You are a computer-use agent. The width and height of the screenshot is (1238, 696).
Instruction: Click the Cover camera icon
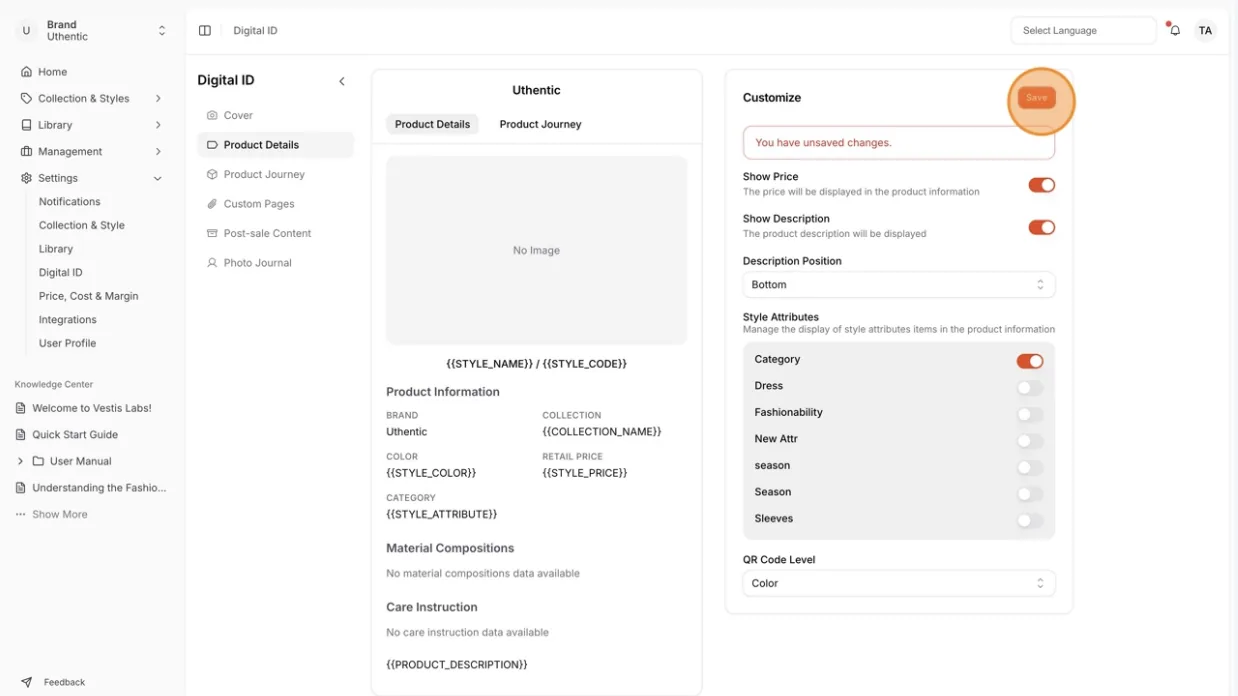212,115
